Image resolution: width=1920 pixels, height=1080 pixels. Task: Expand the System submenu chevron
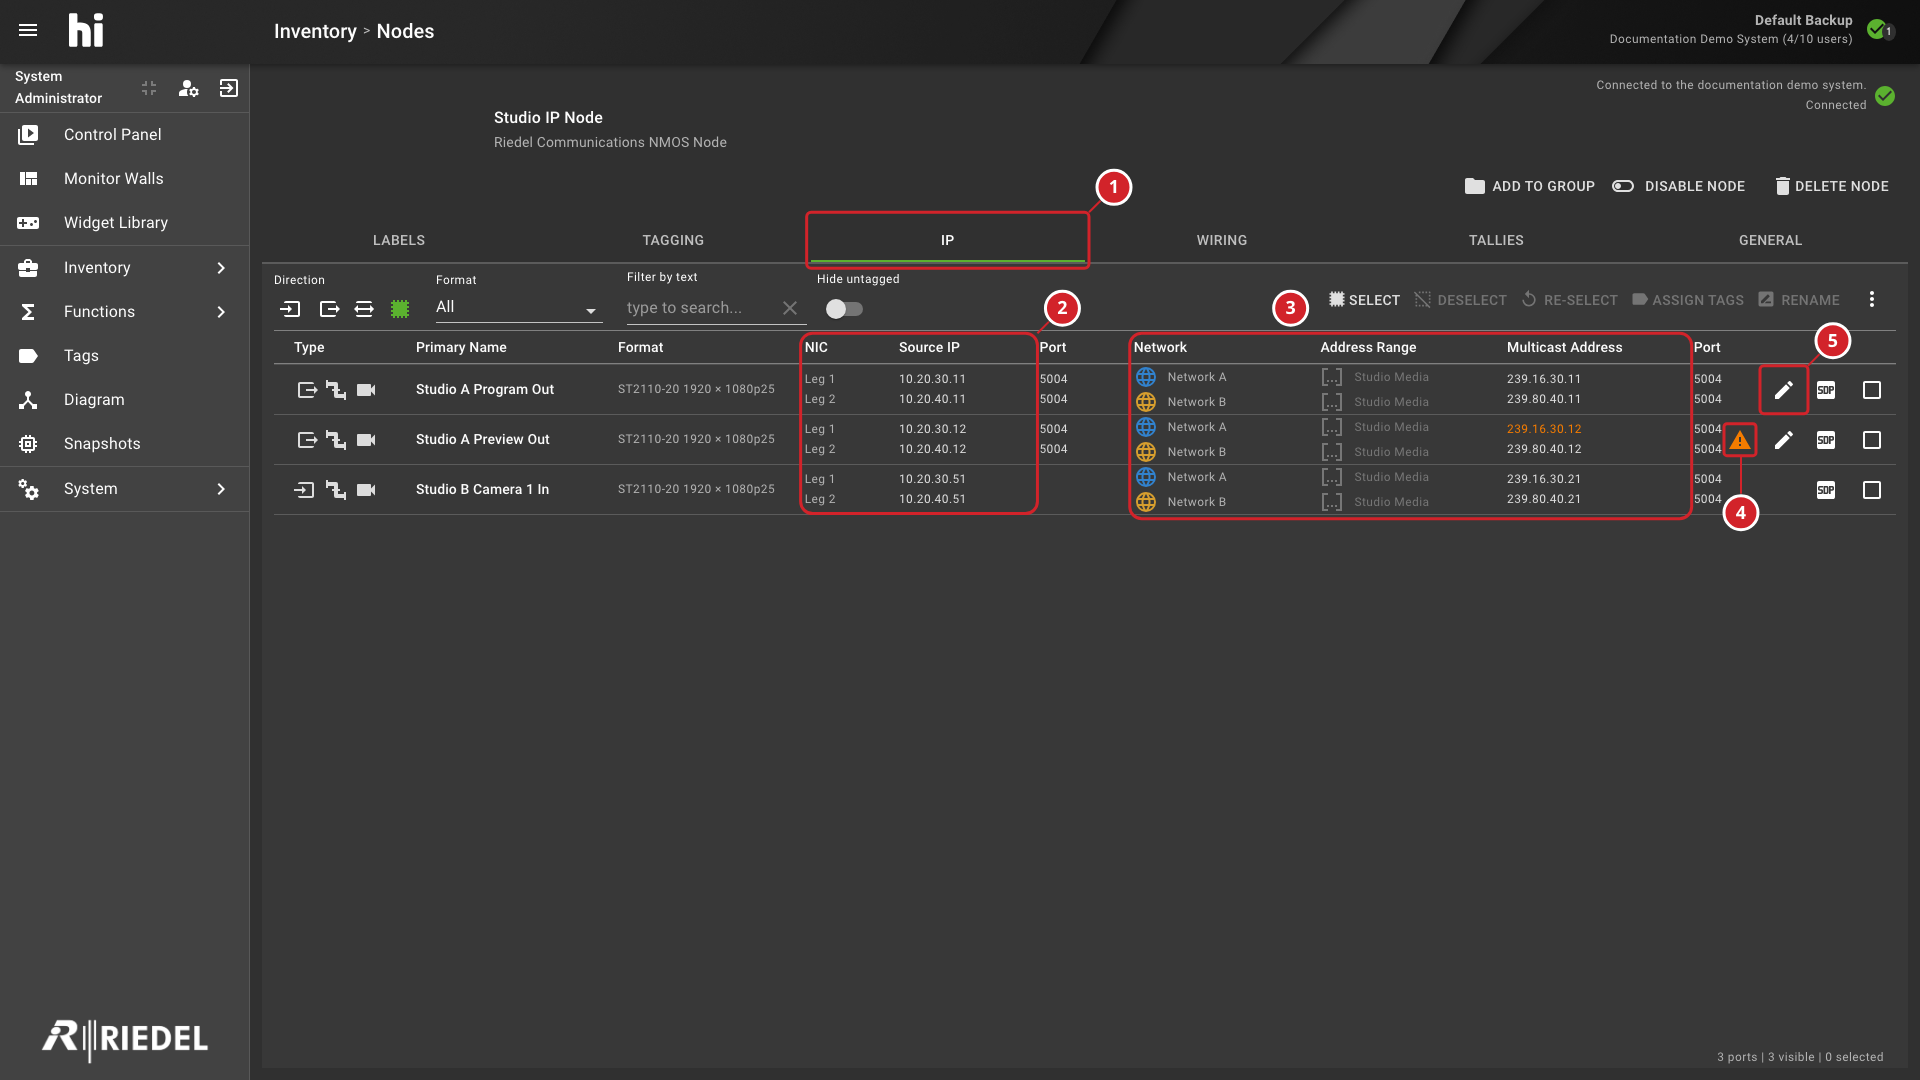[221, 489]
